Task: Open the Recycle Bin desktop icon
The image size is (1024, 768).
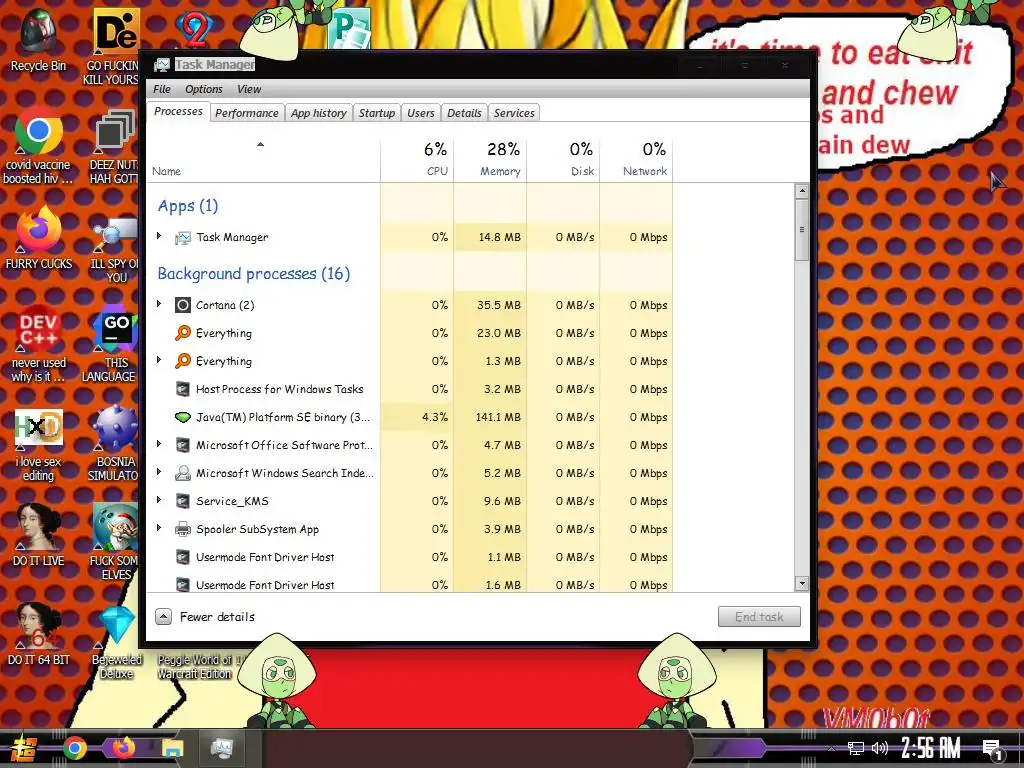Action: 38,40
